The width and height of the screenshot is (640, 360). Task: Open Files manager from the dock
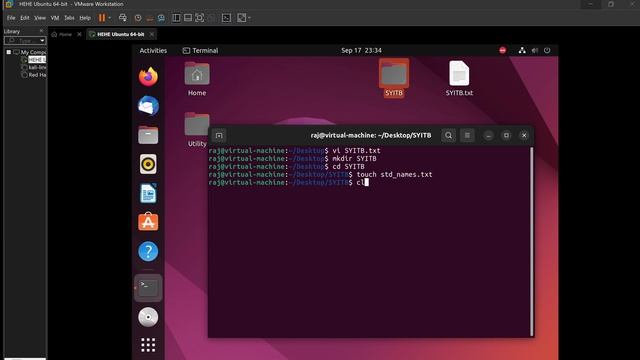tap(148, 135)
